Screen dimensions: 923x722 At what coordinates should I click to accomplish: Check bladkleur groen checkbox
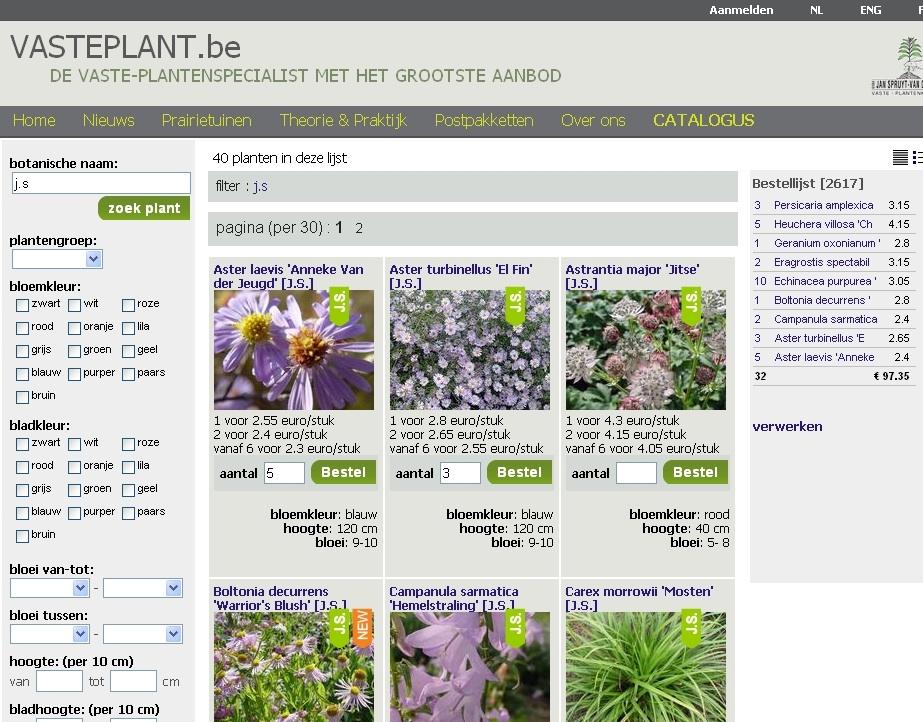click(x=74, y=490)
